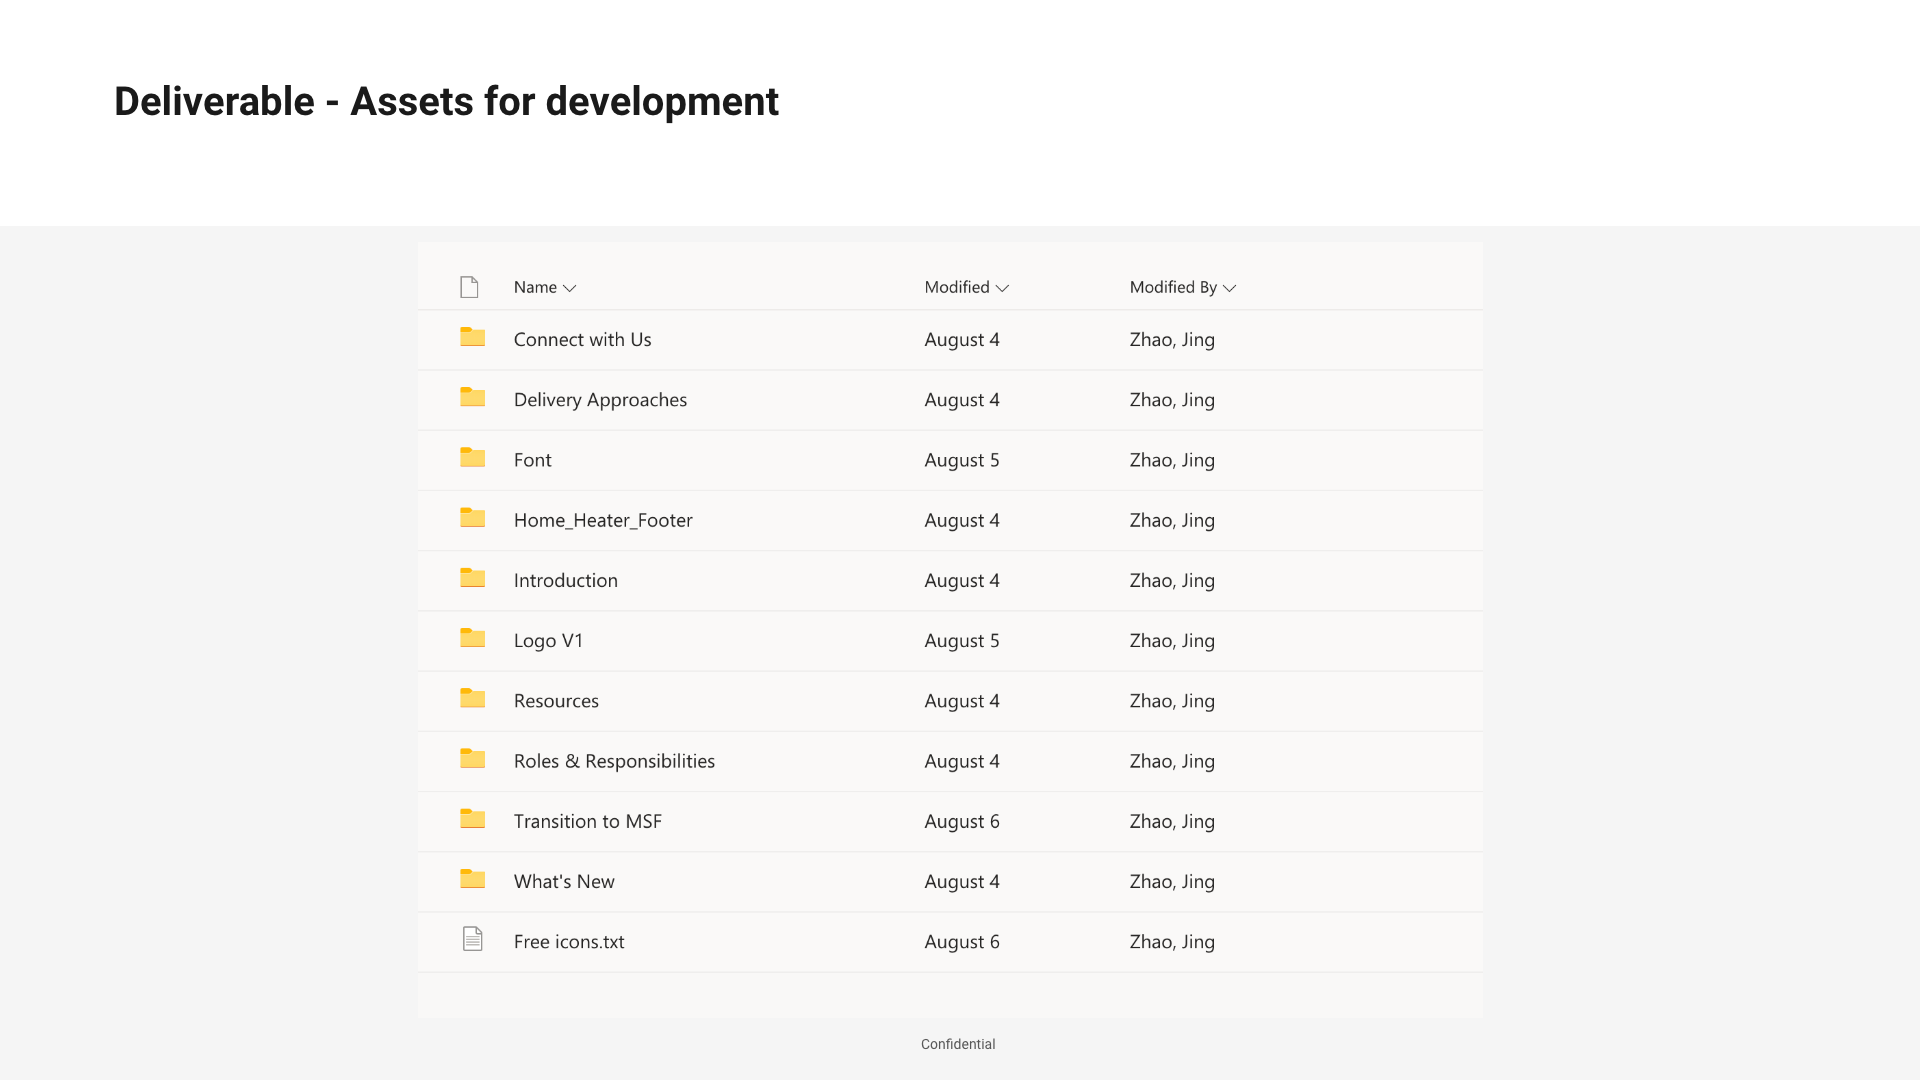
Task: Click the Transition to MSF folder icon
Action: point(472,820)
